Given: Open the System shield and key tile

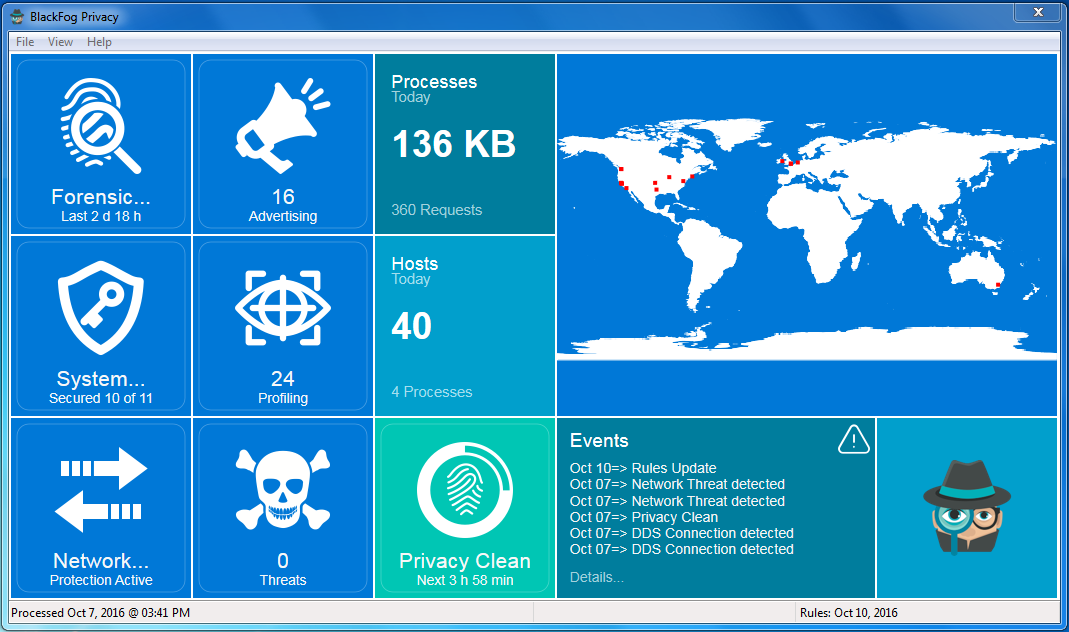Looking at the screenshot, I should [x=101, y=327].
